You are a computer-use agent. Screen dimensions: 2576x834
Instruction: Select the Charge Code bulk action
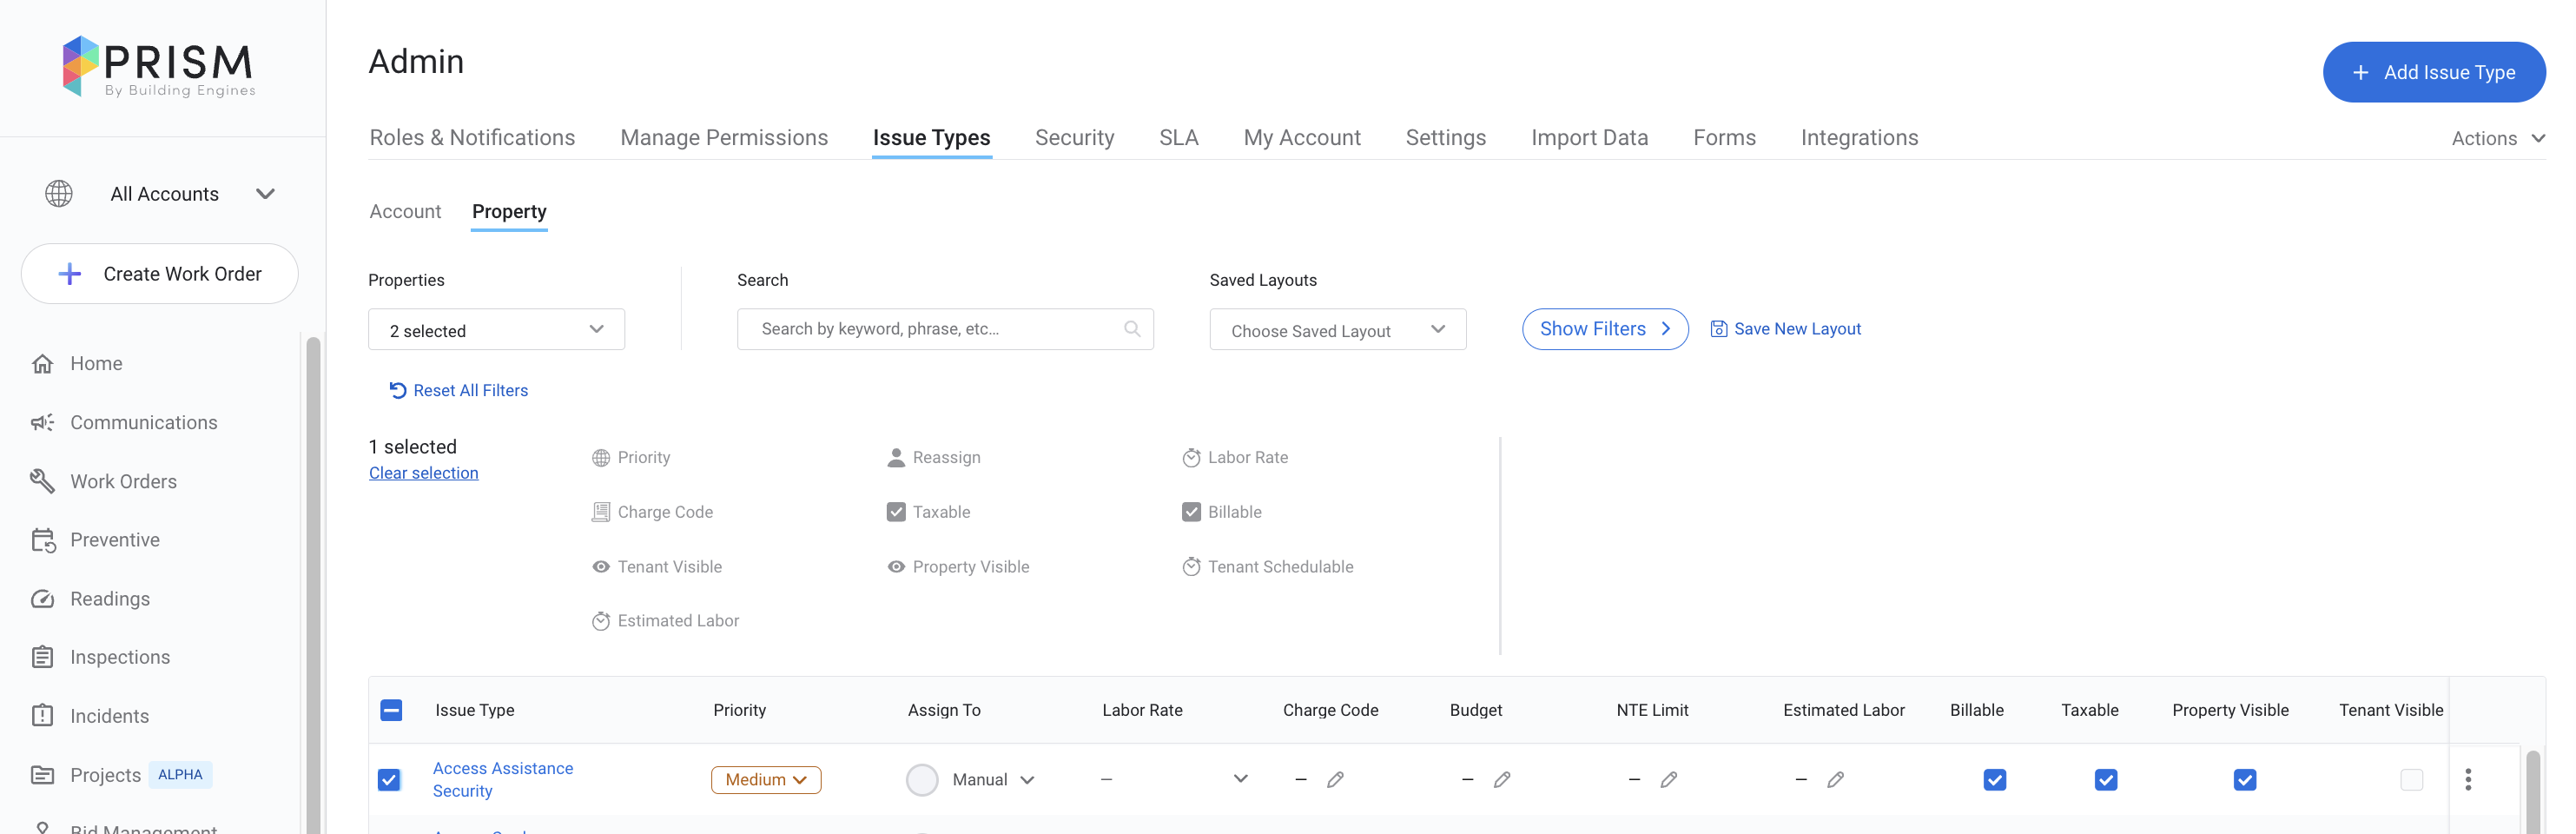(x=652, y=512)
